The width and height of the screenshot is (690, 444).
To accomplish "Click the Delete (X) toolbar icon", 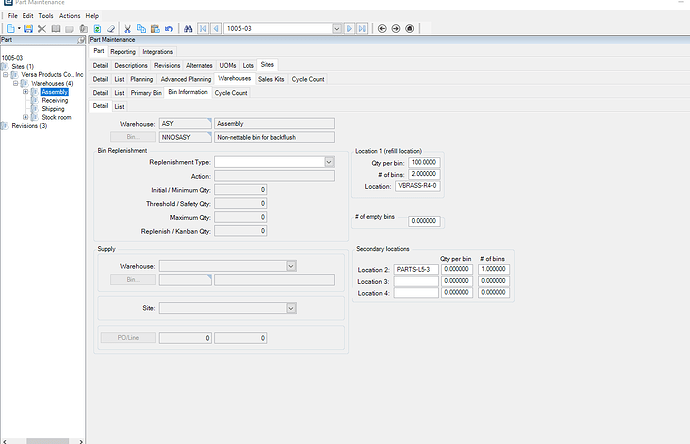I will (42, 29).
